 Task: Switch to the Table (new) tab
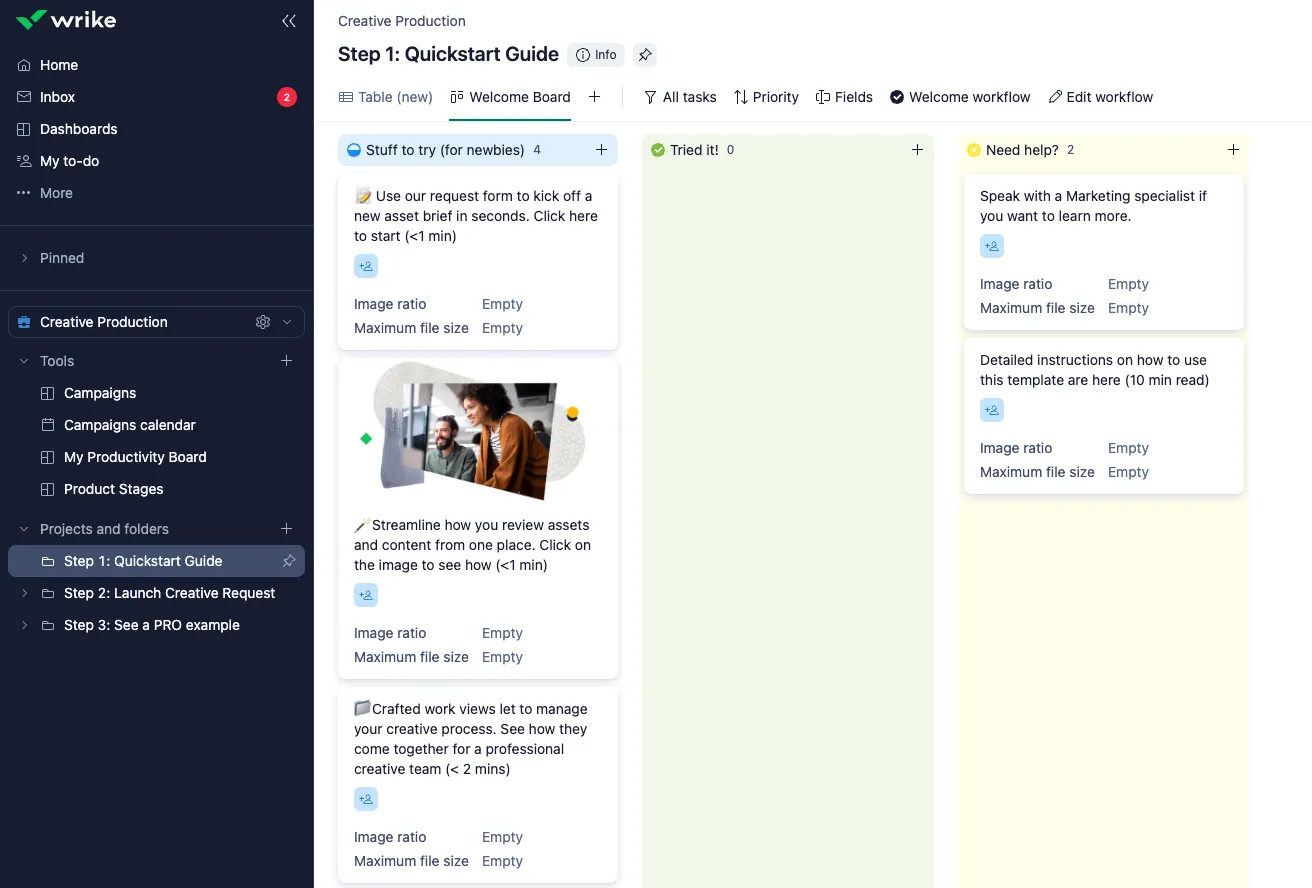386,97
